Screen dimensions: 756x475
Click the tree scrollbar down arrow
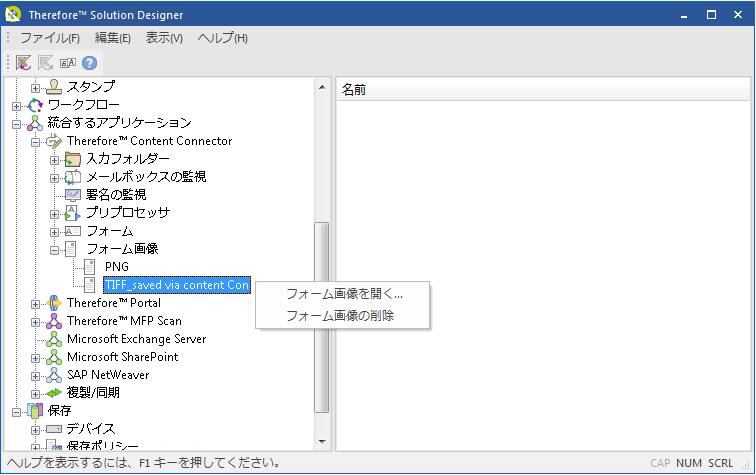pos(322,442)
